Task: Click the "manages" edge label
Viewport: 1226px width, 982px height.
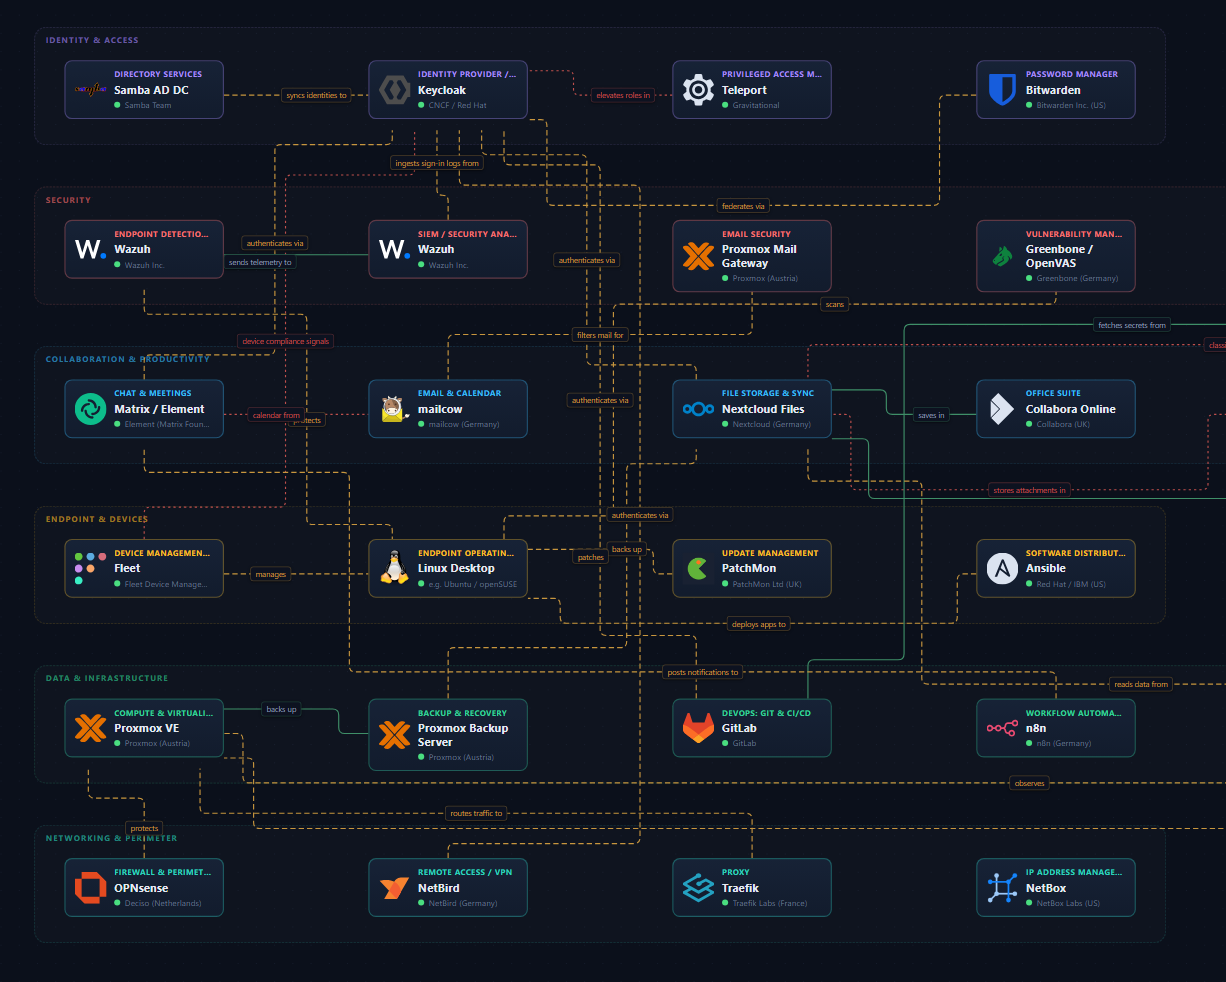Action: 271,574
